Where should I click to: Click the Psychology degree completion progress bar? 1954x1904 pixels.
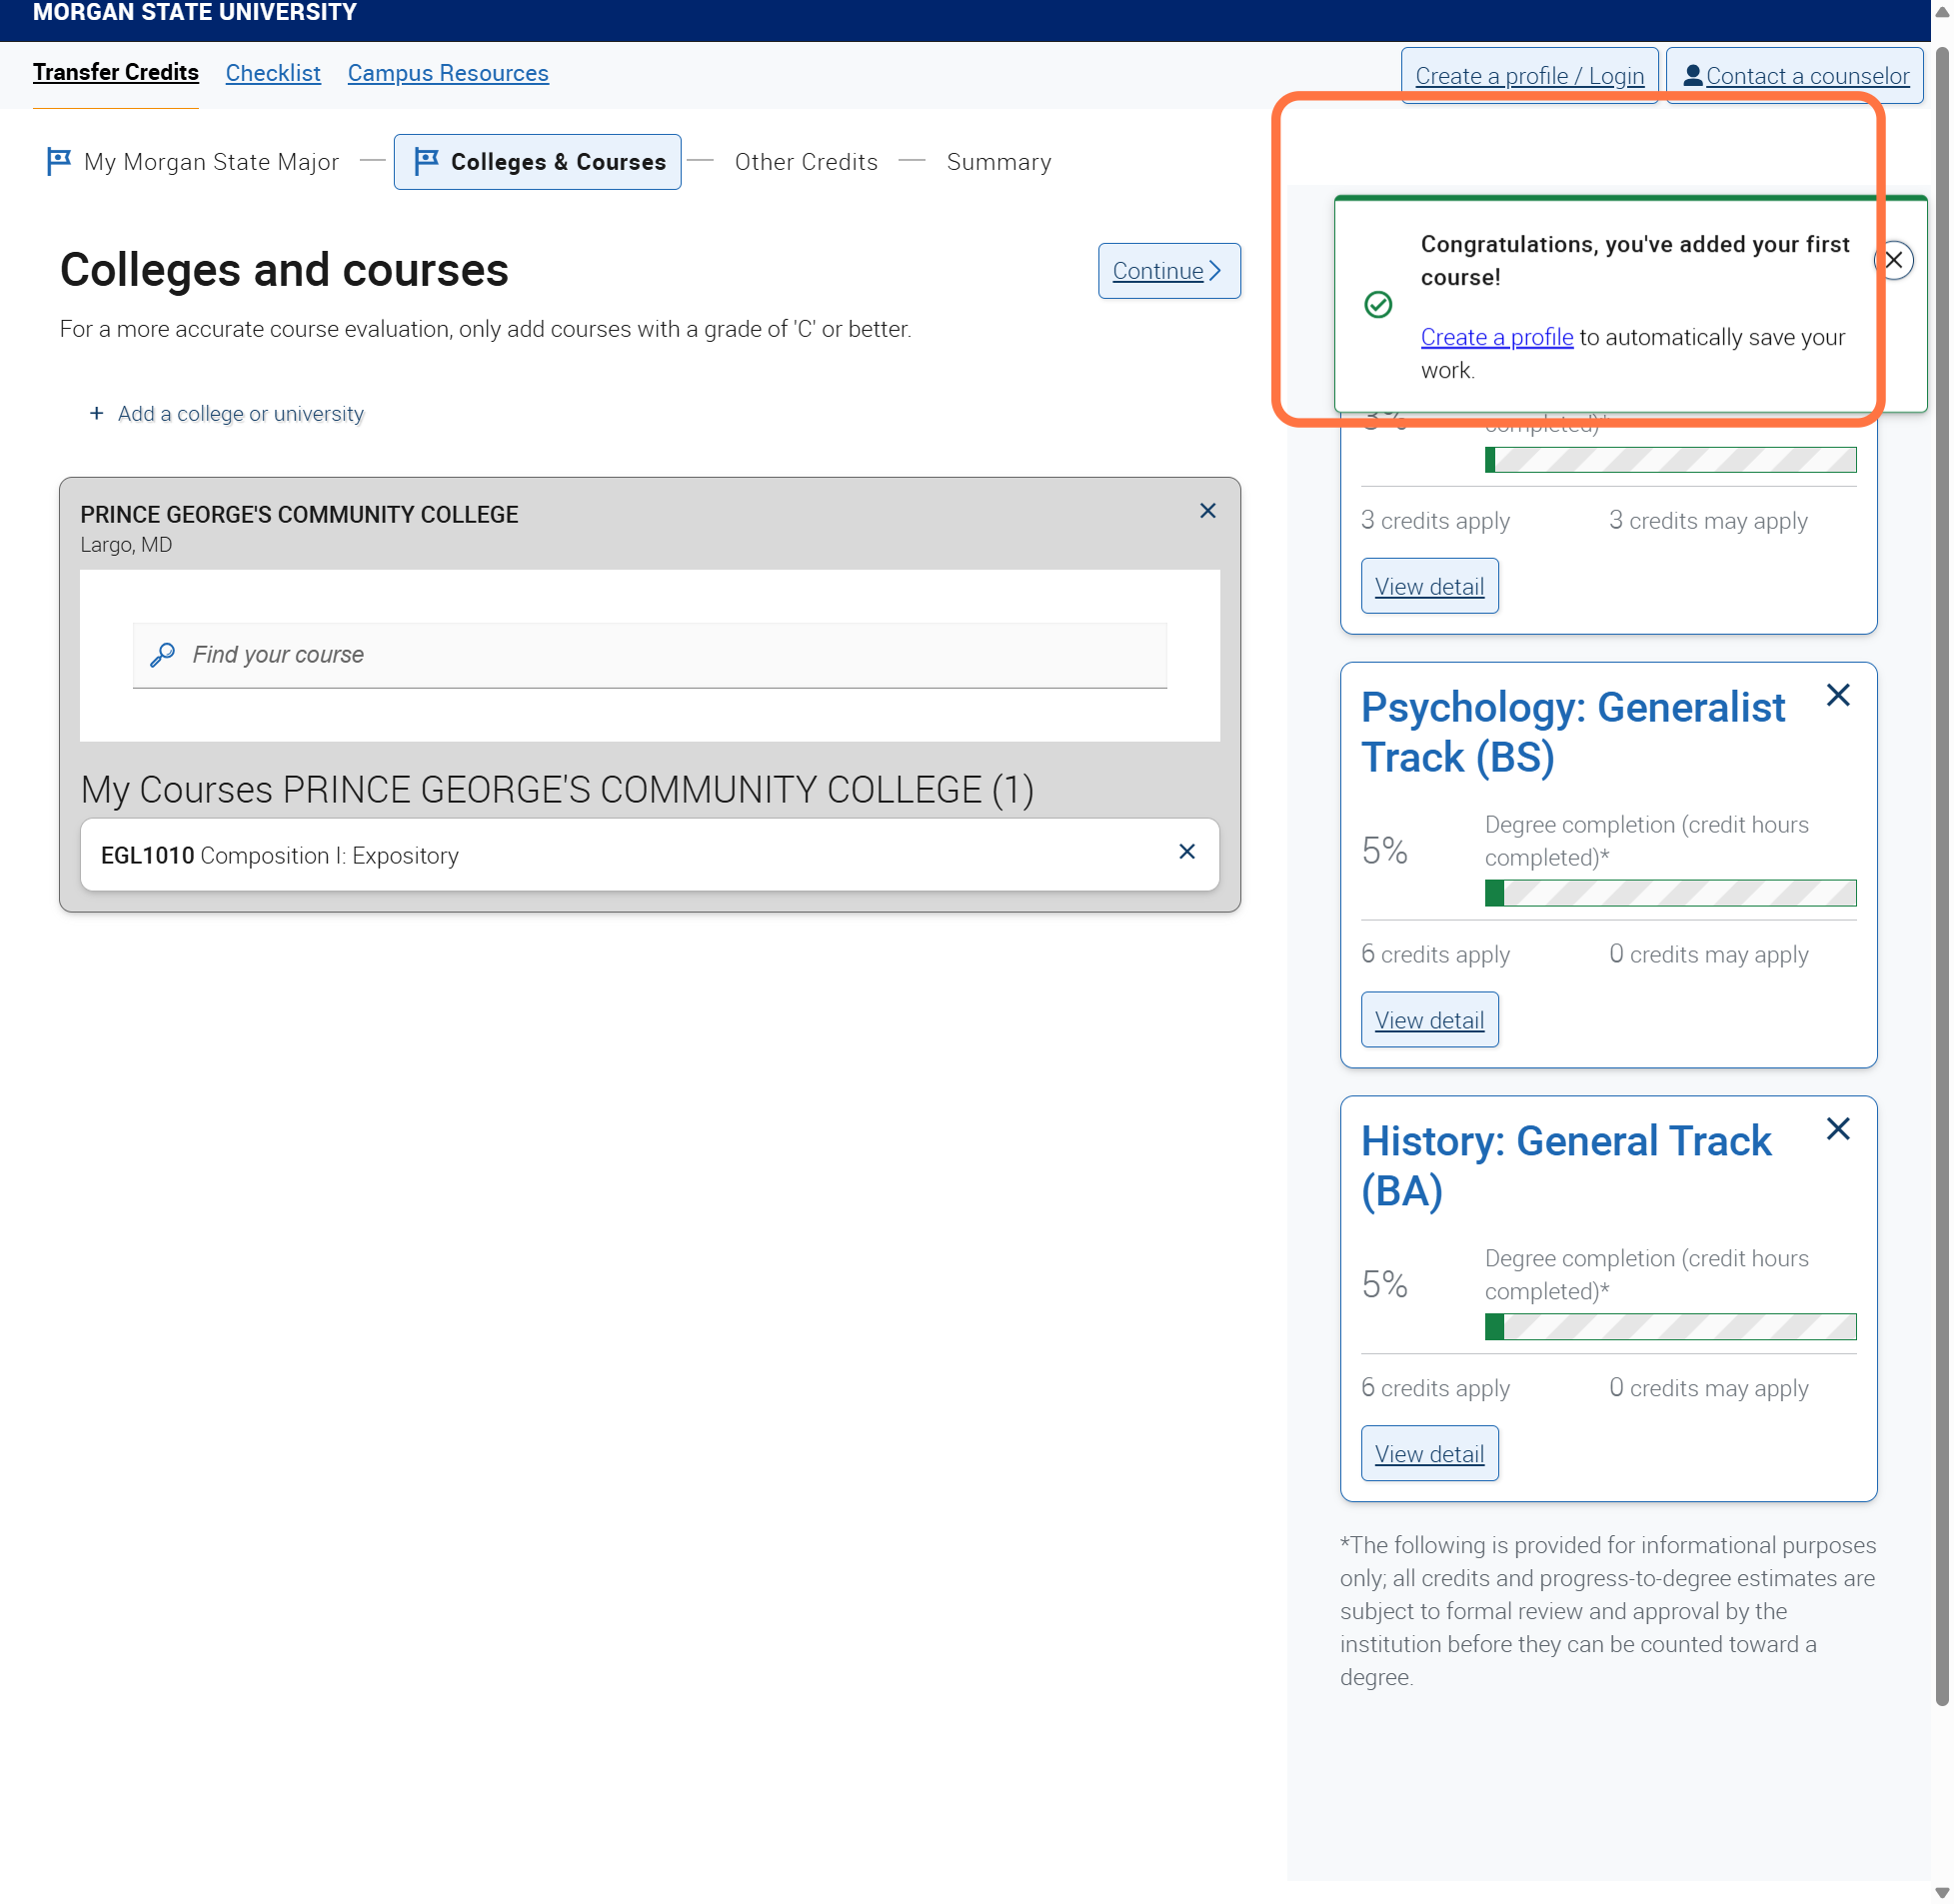tap(1670, 893)
